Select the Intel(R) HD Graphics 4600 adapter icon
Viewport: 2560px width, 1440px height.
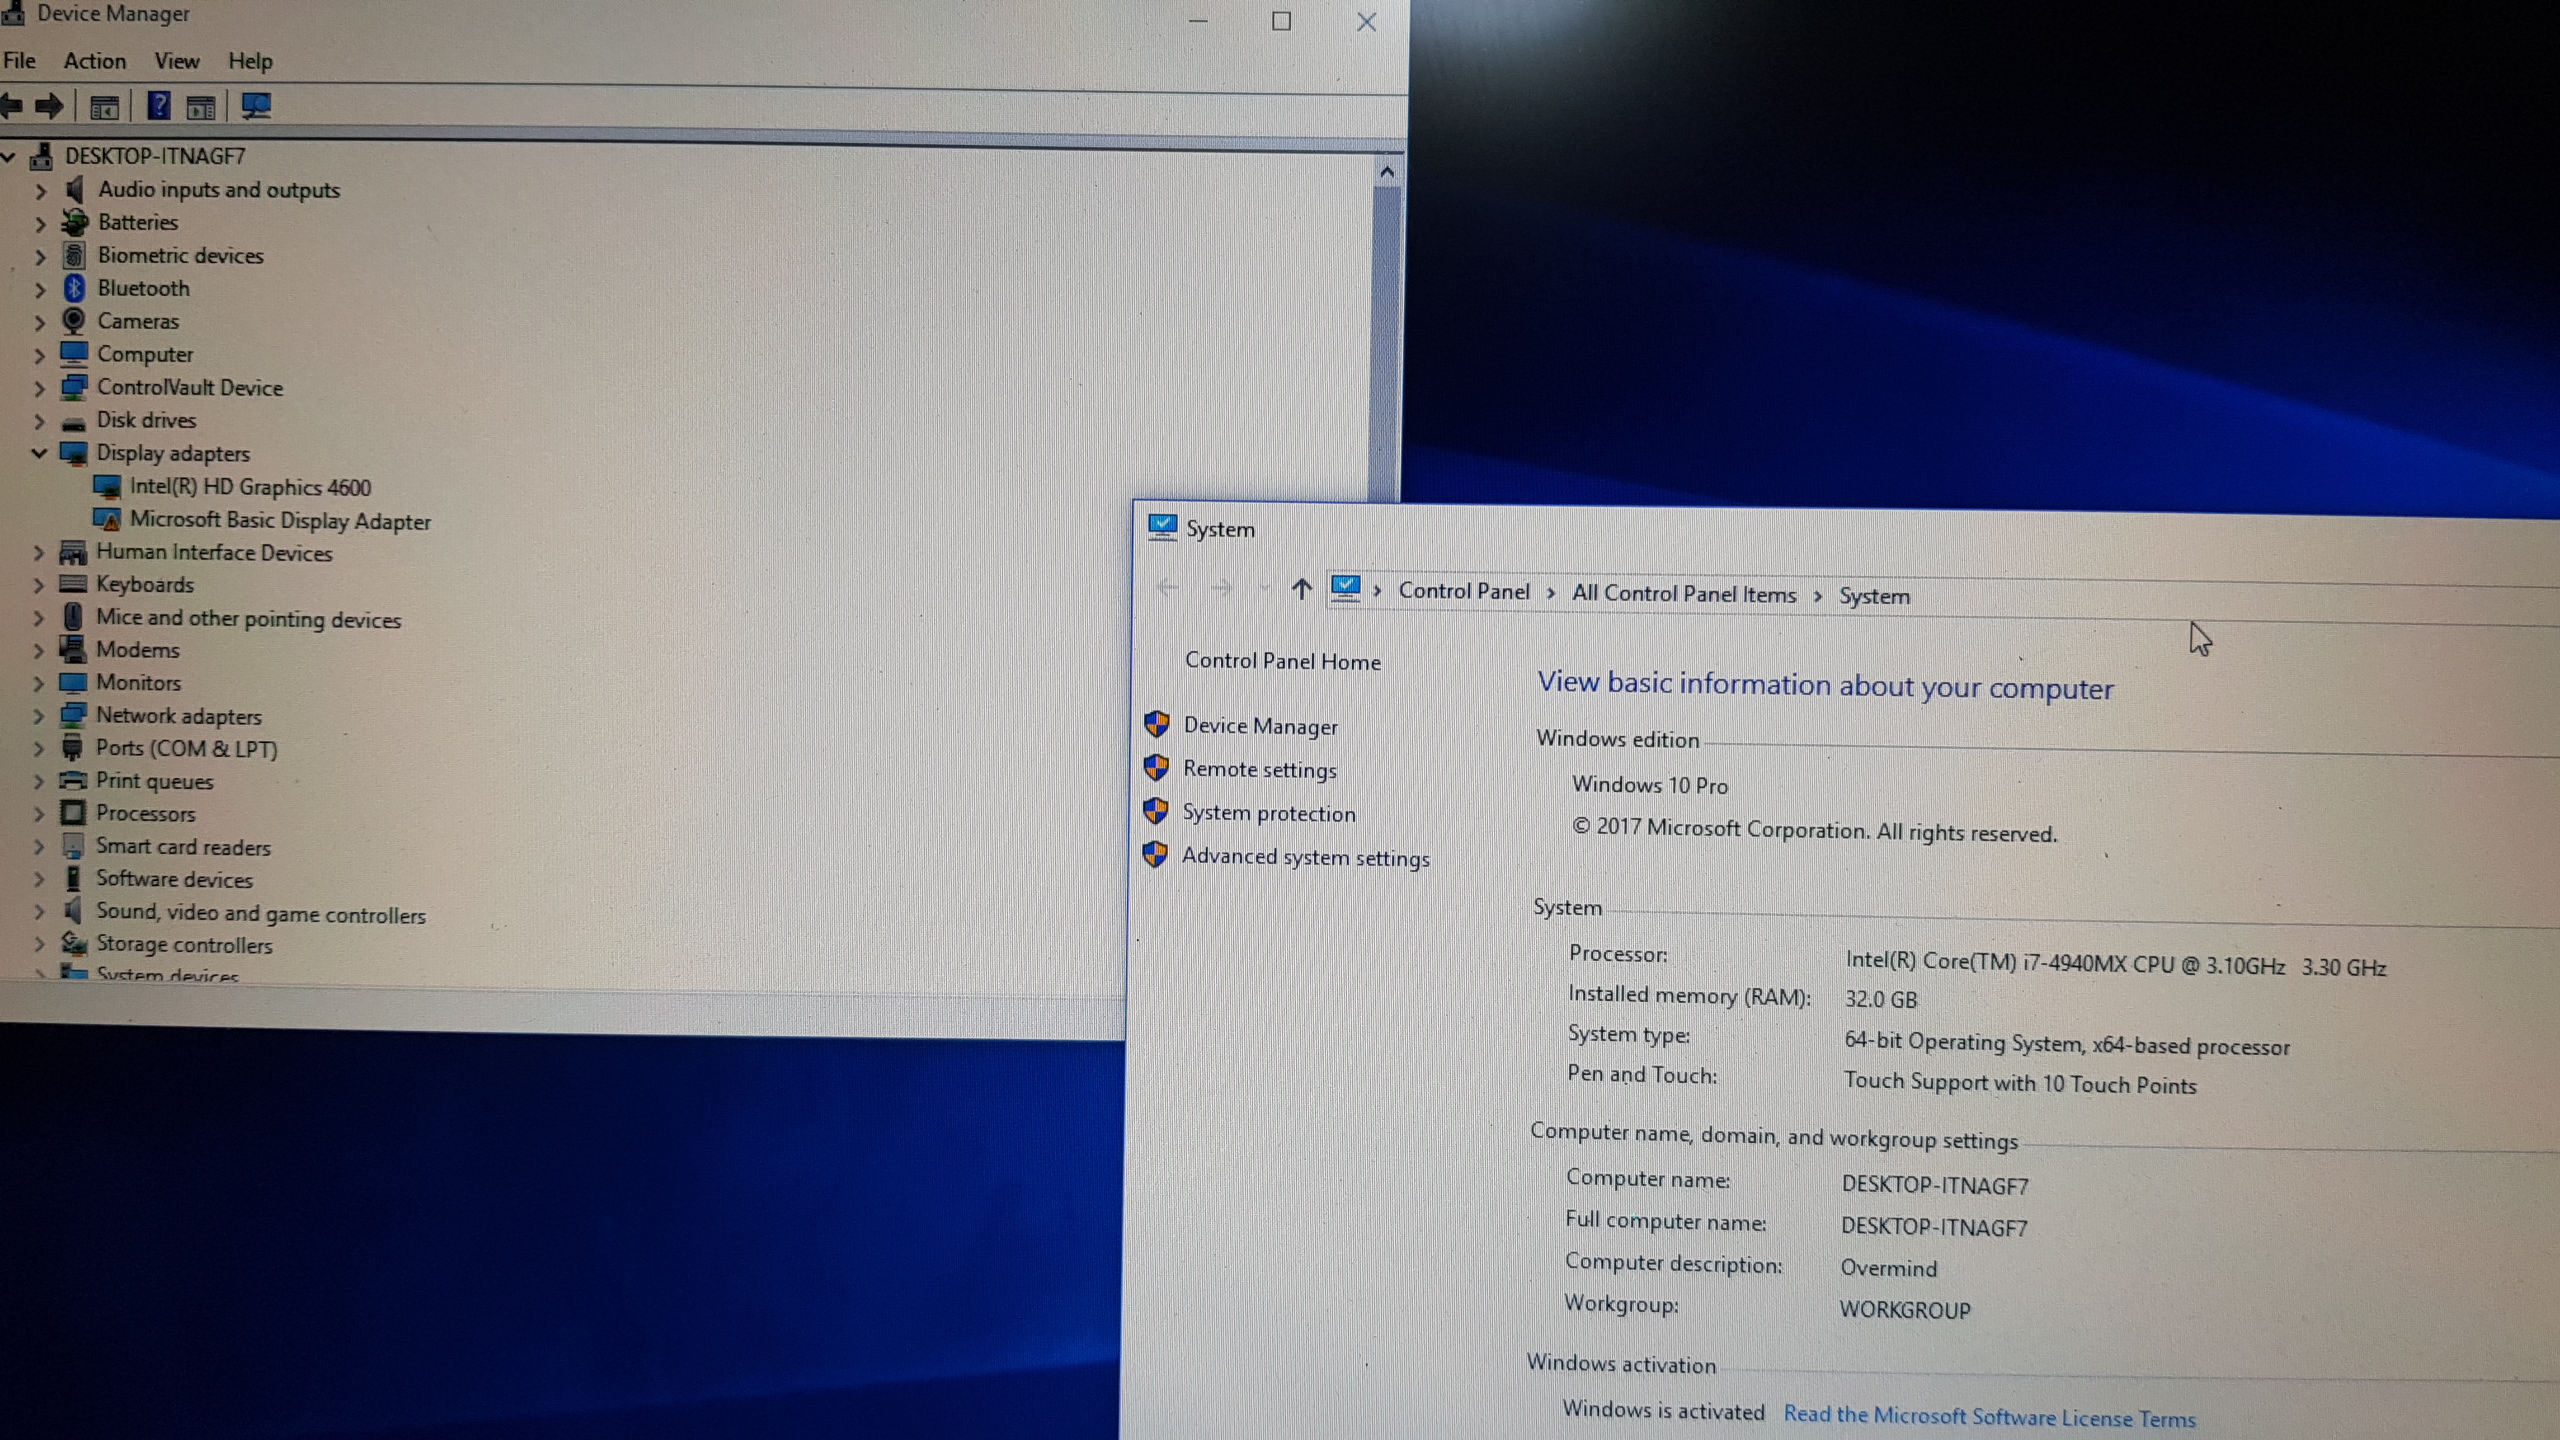[x=107, y=487]
